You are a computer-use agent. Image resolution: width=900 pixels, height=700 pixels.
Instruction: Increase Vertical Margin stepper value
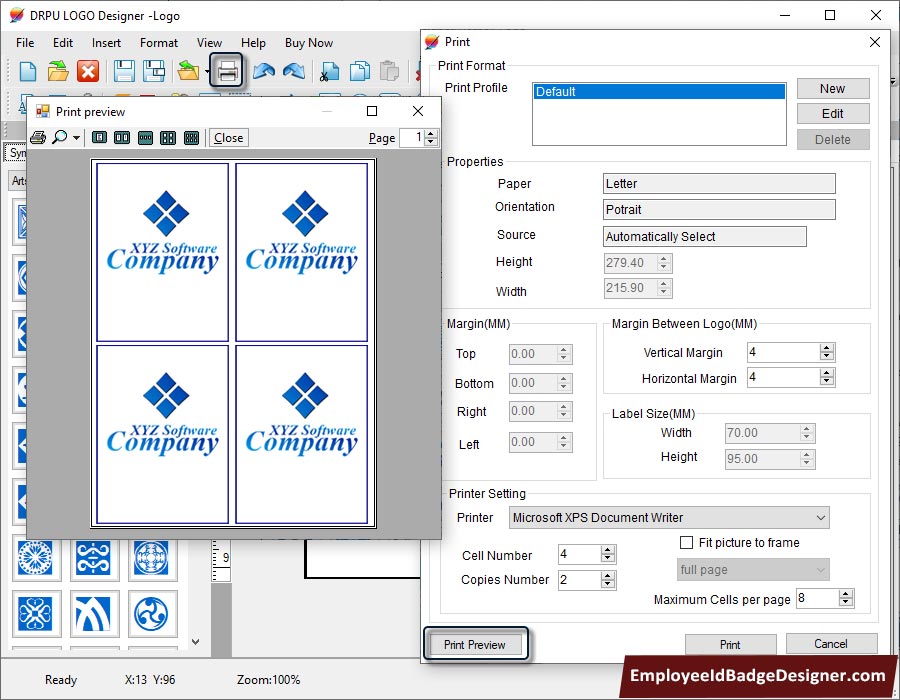[827, 348]
